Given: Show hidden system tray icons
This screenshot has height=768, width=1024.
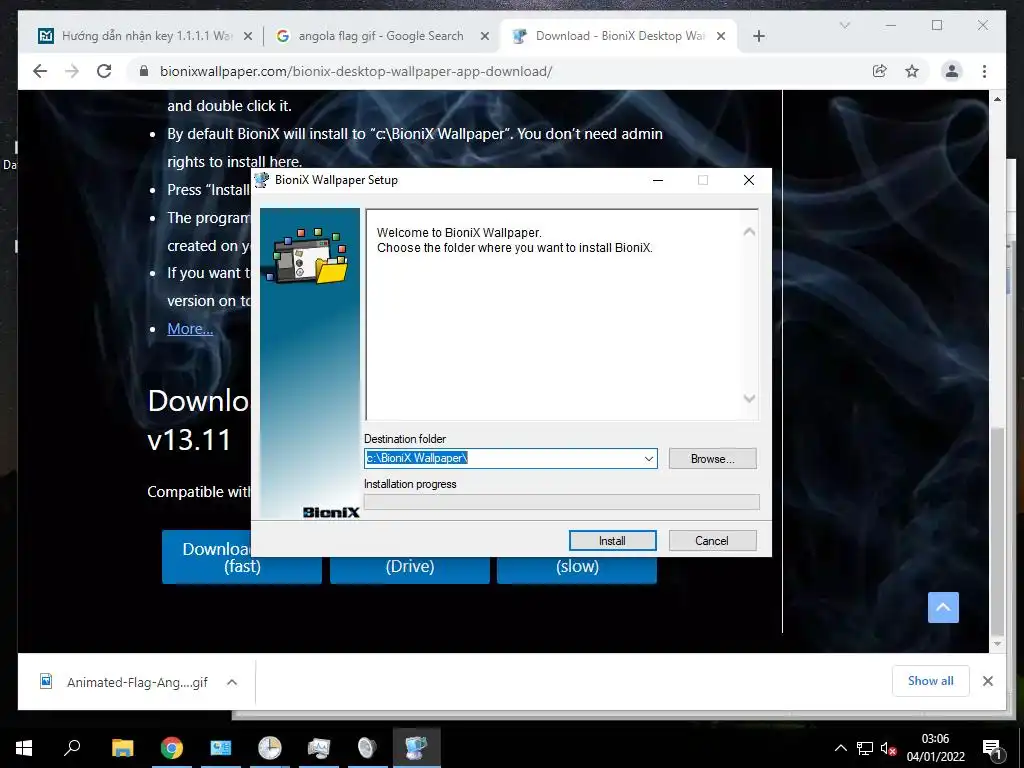Looking at the screenshot, I should tap(840, 748).
